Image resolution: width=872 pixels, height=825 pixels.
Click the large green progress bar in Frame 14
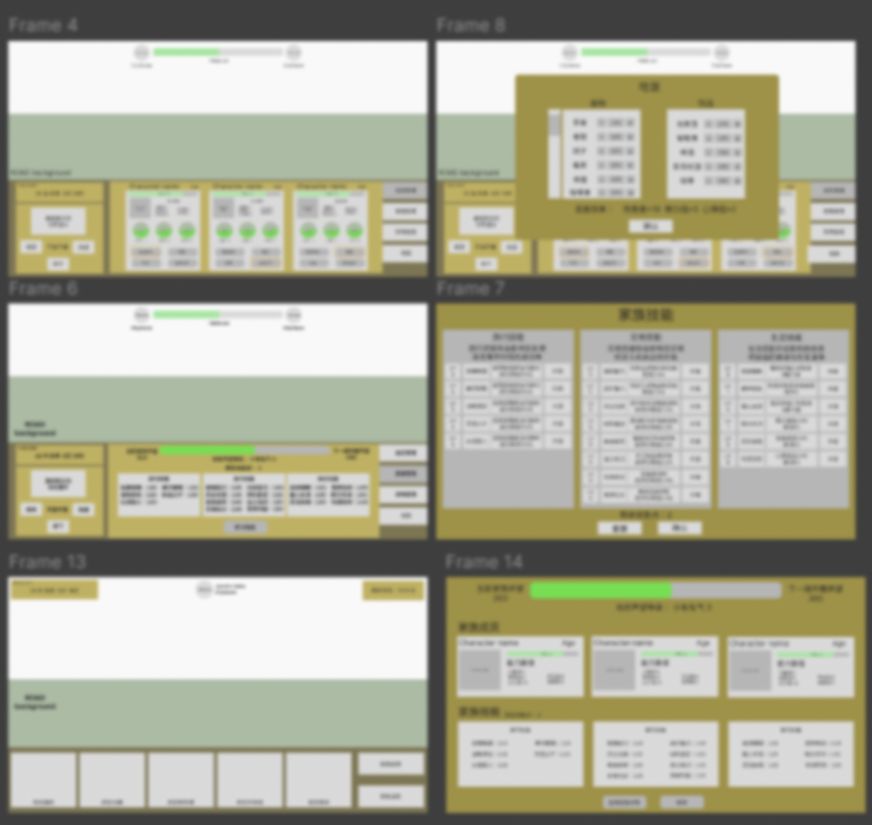coord(655,590)
